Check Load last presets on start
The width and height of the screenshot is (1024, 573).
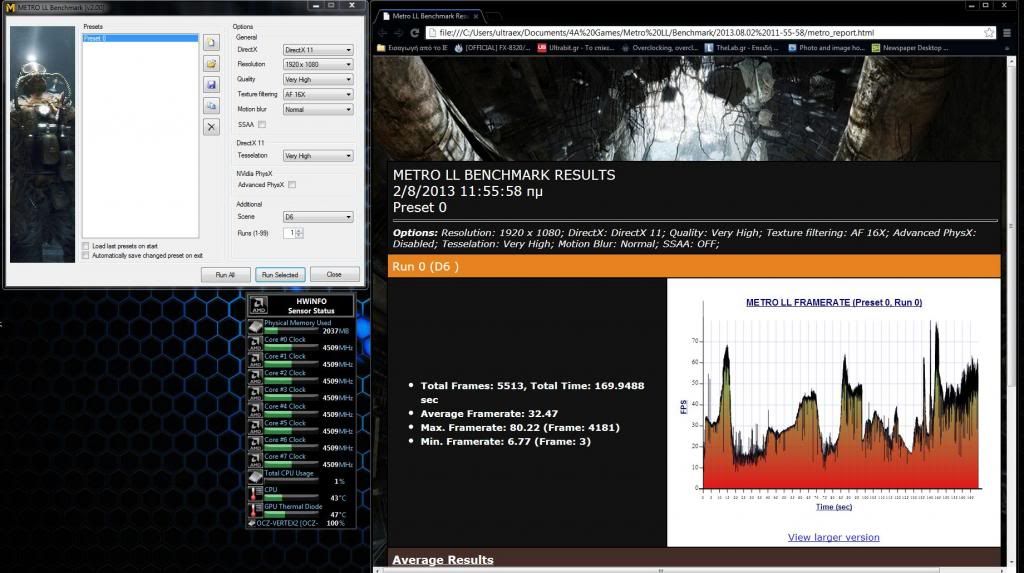pos(85,246)
